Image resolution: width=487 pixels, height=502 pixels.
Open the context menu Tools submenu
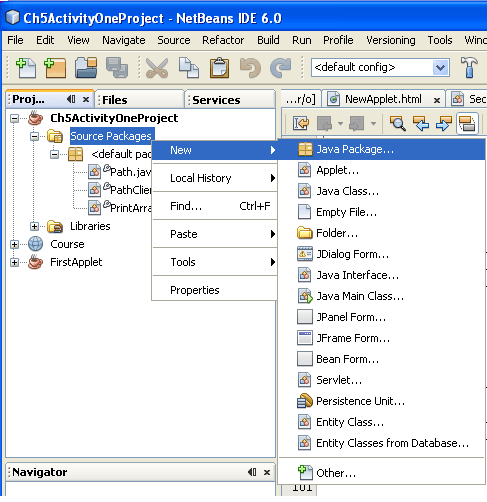coord(215,262)
